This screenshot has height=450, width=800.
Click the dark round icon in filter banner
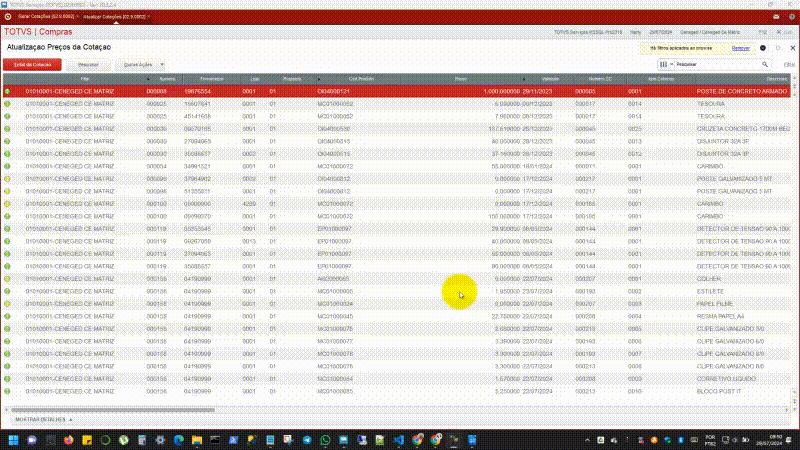click(x=762, y=48)
